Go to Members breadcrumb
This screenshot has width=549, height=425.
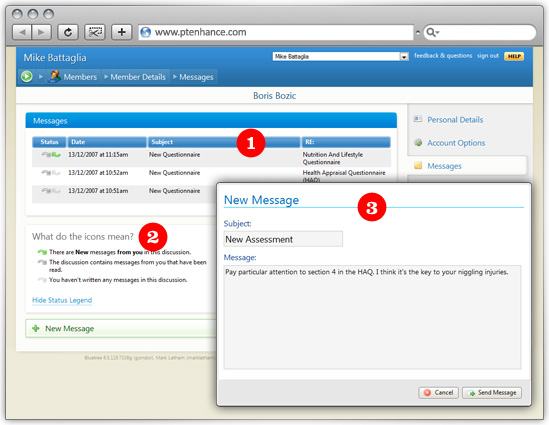click(80, 77)
